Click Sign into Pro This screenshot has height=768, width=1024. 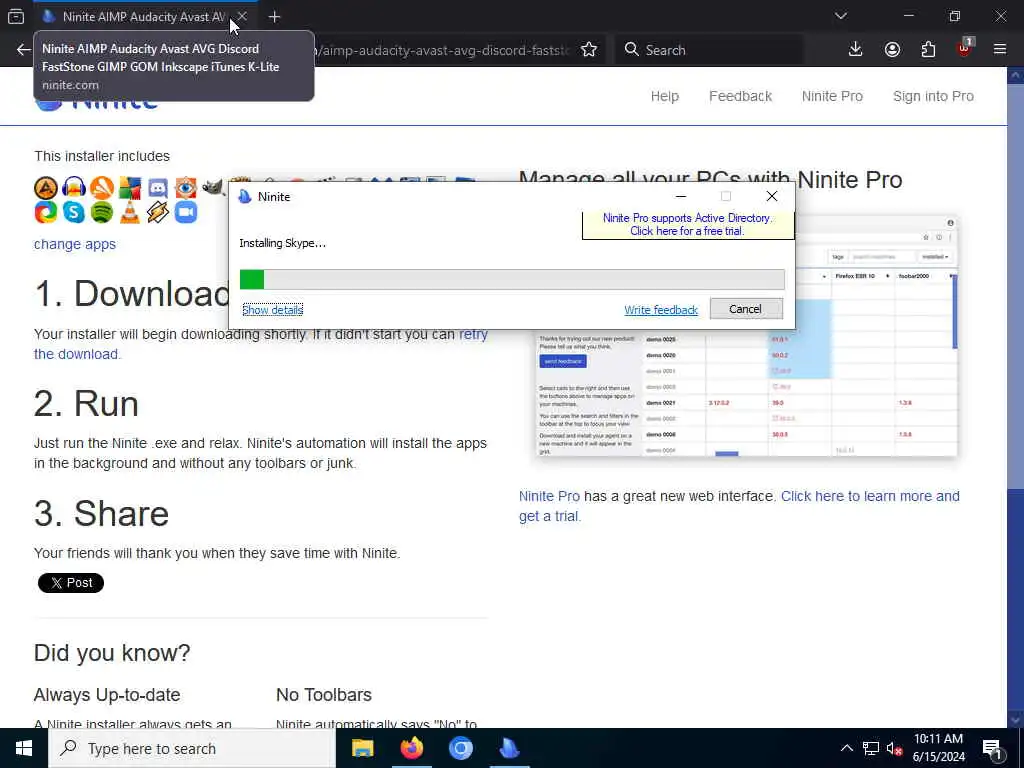click(x=933, y=96)
